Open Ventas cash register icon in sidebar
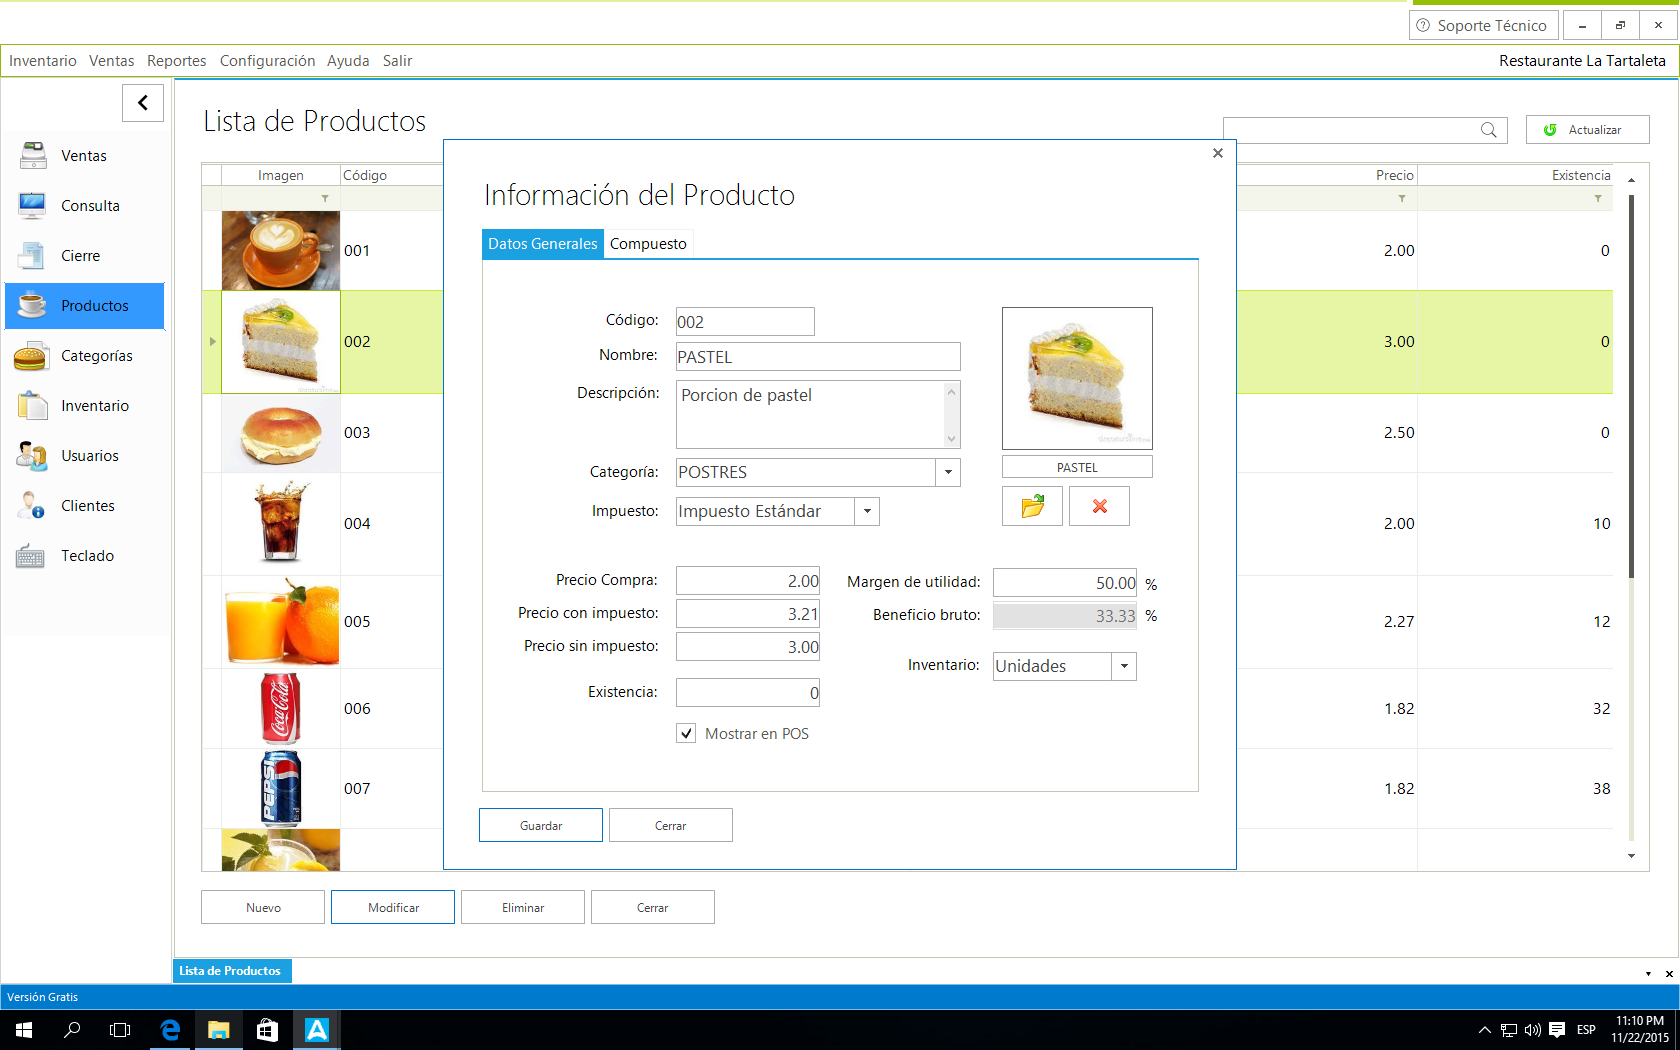 [x=33, y=156]
